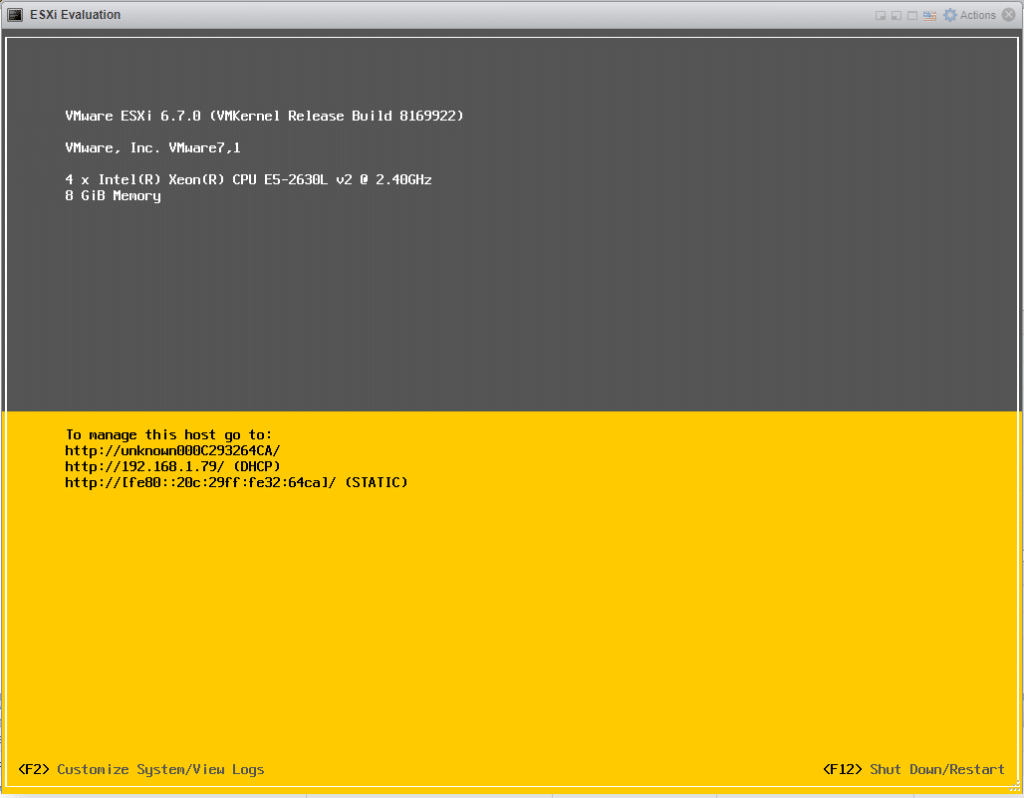This screenshot has height=798, width=1024.
Task: Click the VMware ESXi 6.7.0 build line
Action: tap(264, 116)
